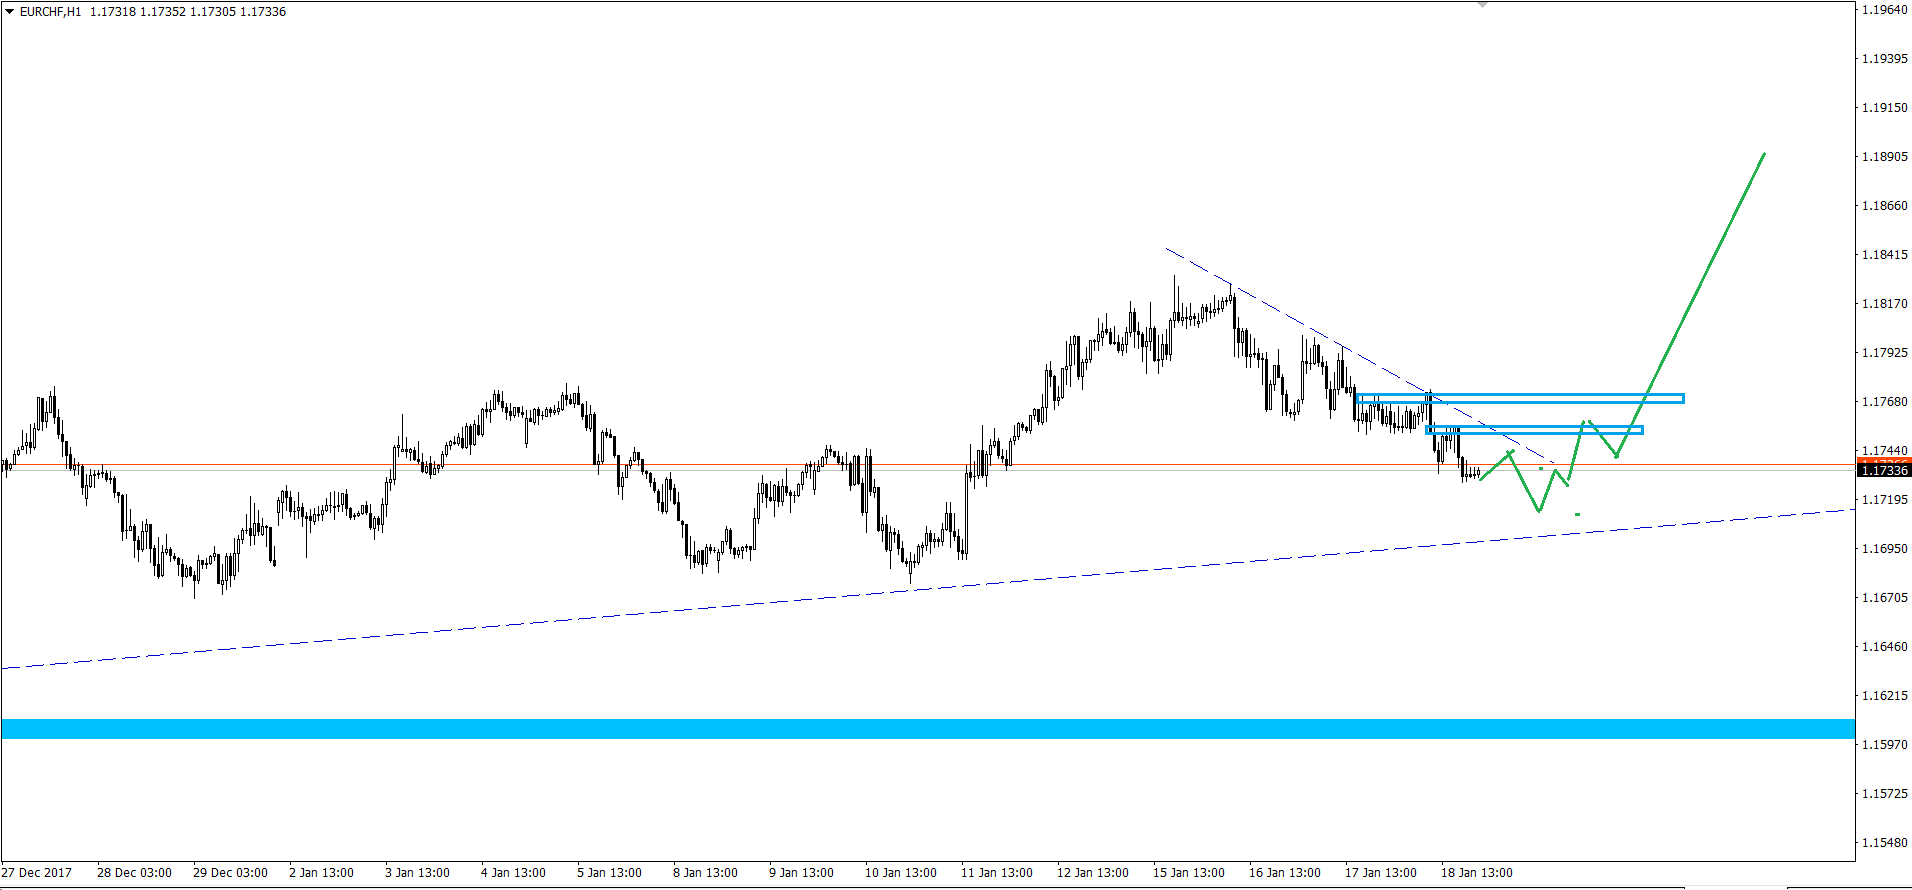
Task: Click price level 1.17440 on the axis
Action: tap(1884, 451)
